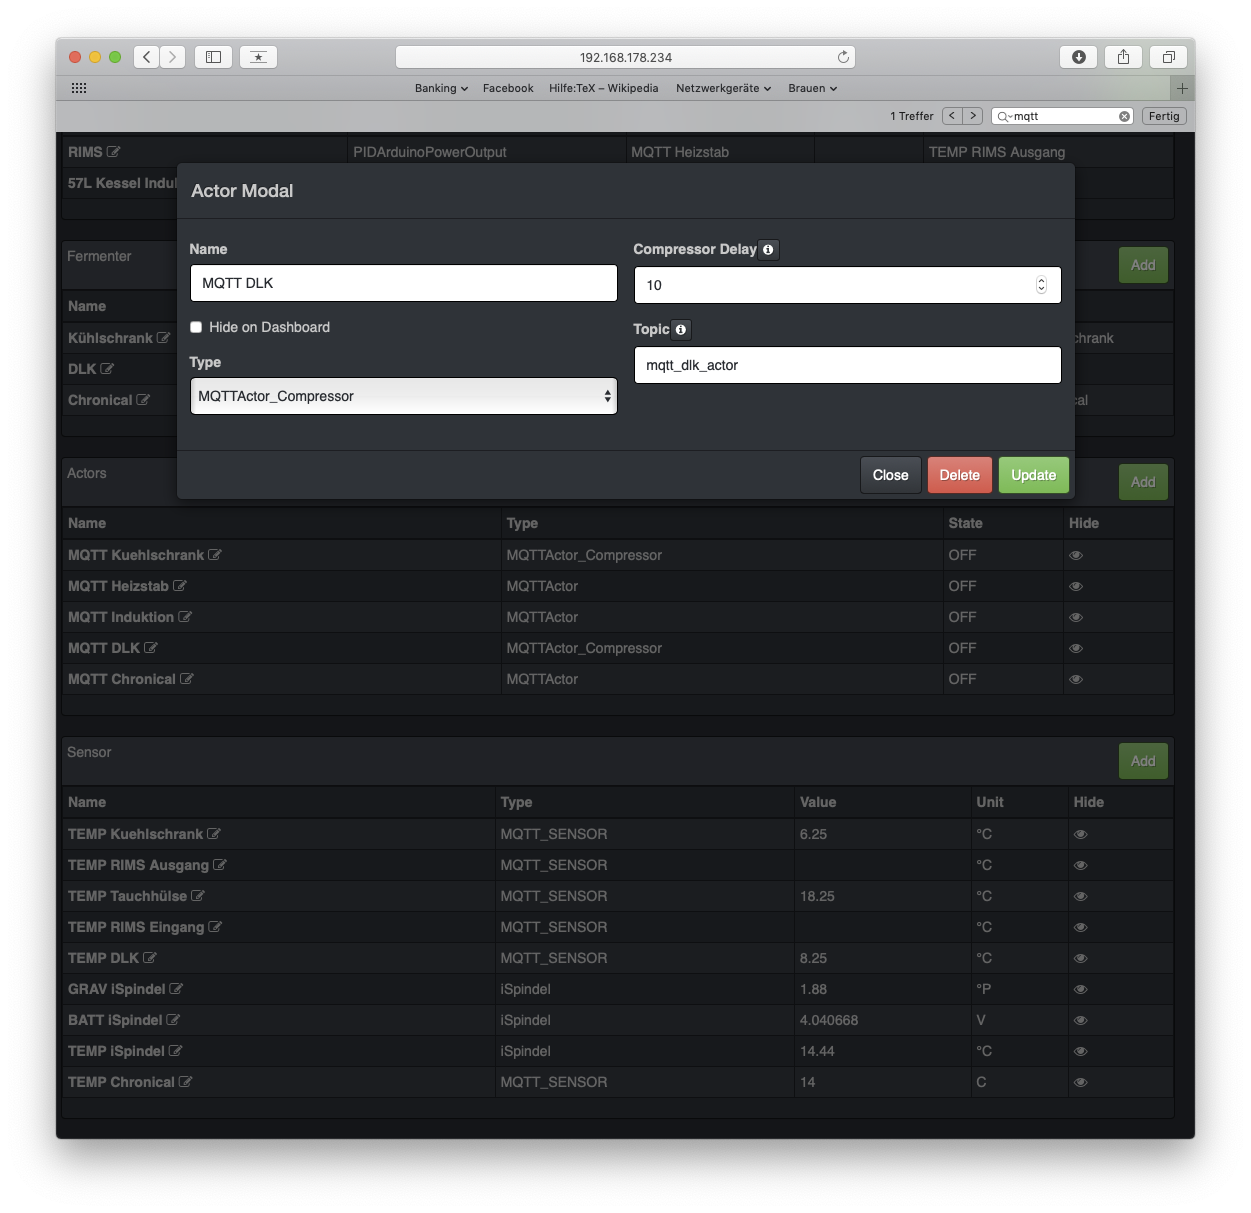
Task: Toggle visibility eye for MQTT Heizstab actor
Action: pyautogui.click(x=1076, y=587)
